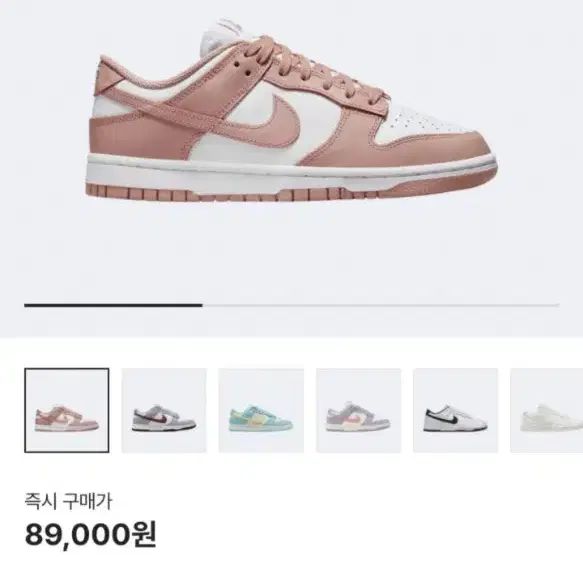Click the white tongue of the main shoe
583x583 pixels.
[219, 37]
